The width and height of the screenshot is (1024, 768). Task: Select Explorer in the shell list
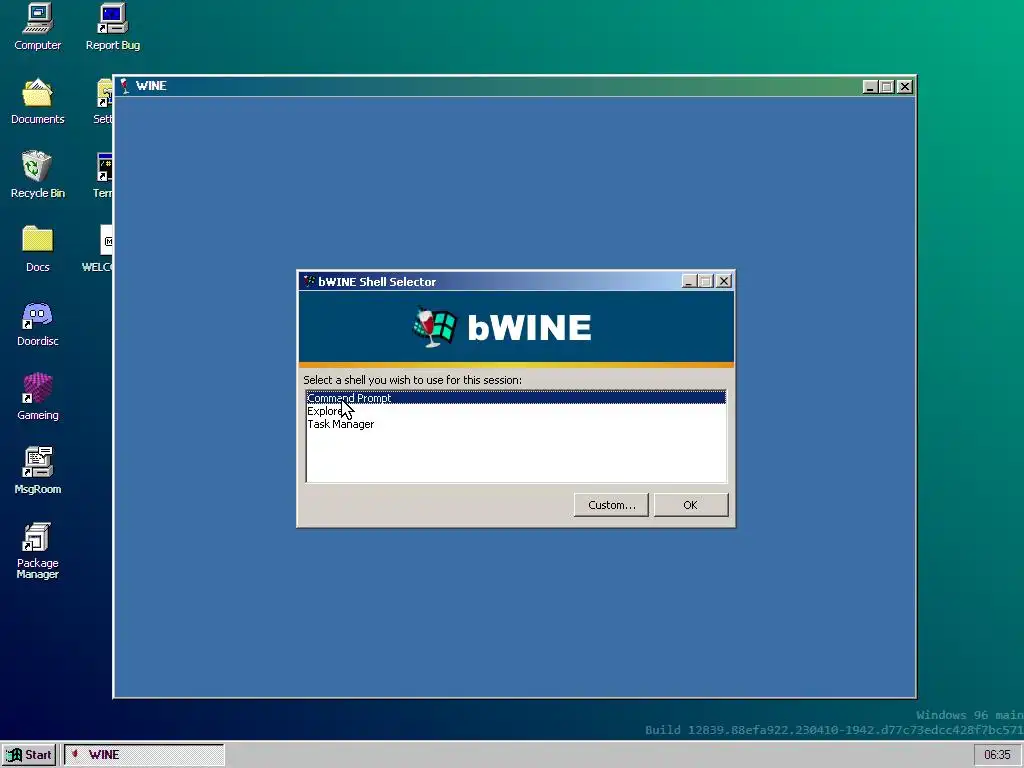click(516, 411)
